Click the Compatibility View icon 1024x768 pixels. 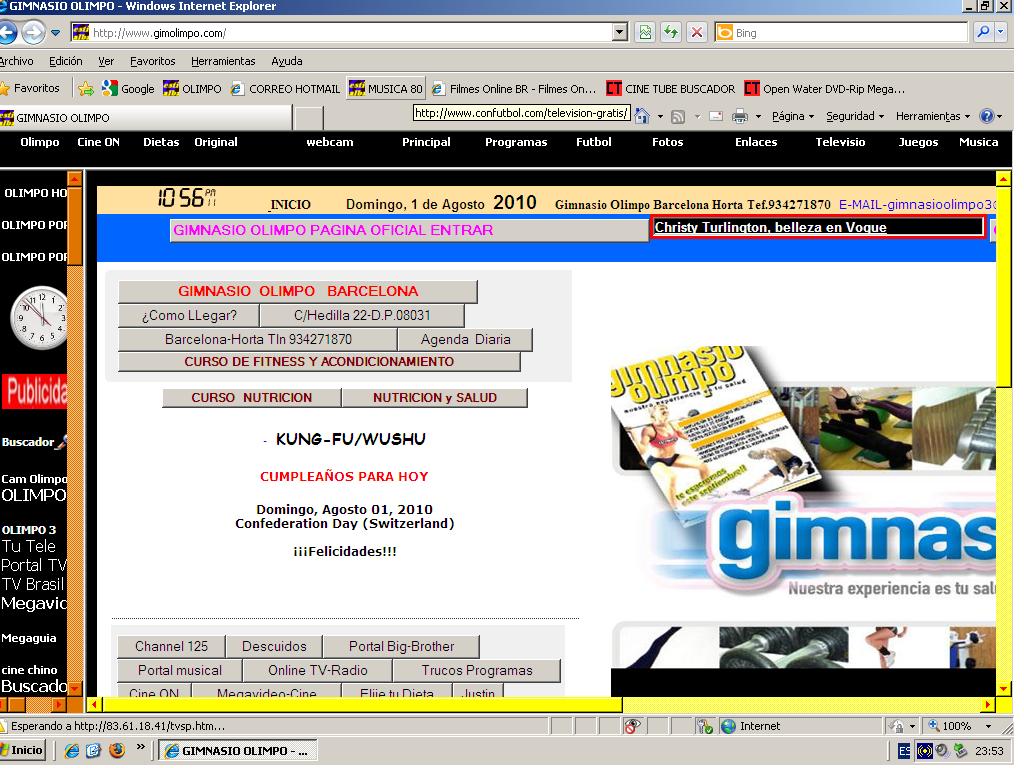tap(646, 33)
